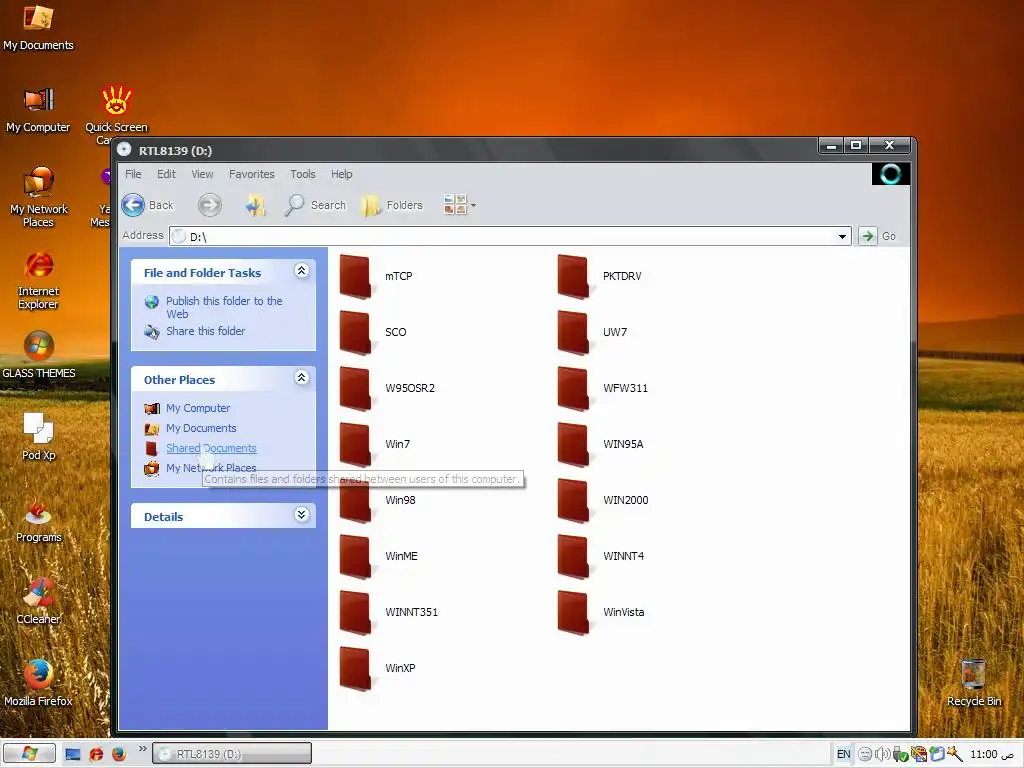
Task: Select the WIN2000 folder
Action: pos(603,502)
